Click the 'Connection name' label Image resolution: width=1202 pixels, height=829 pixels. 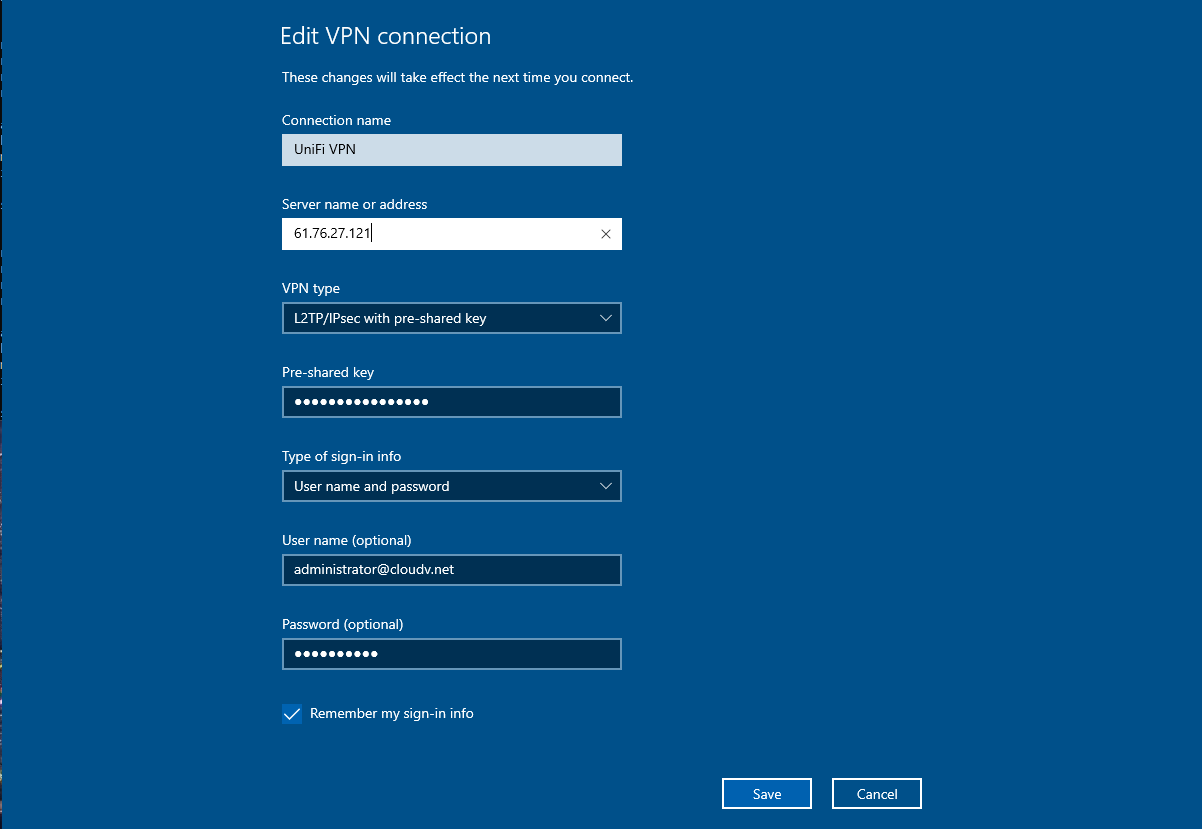[336, 120]
